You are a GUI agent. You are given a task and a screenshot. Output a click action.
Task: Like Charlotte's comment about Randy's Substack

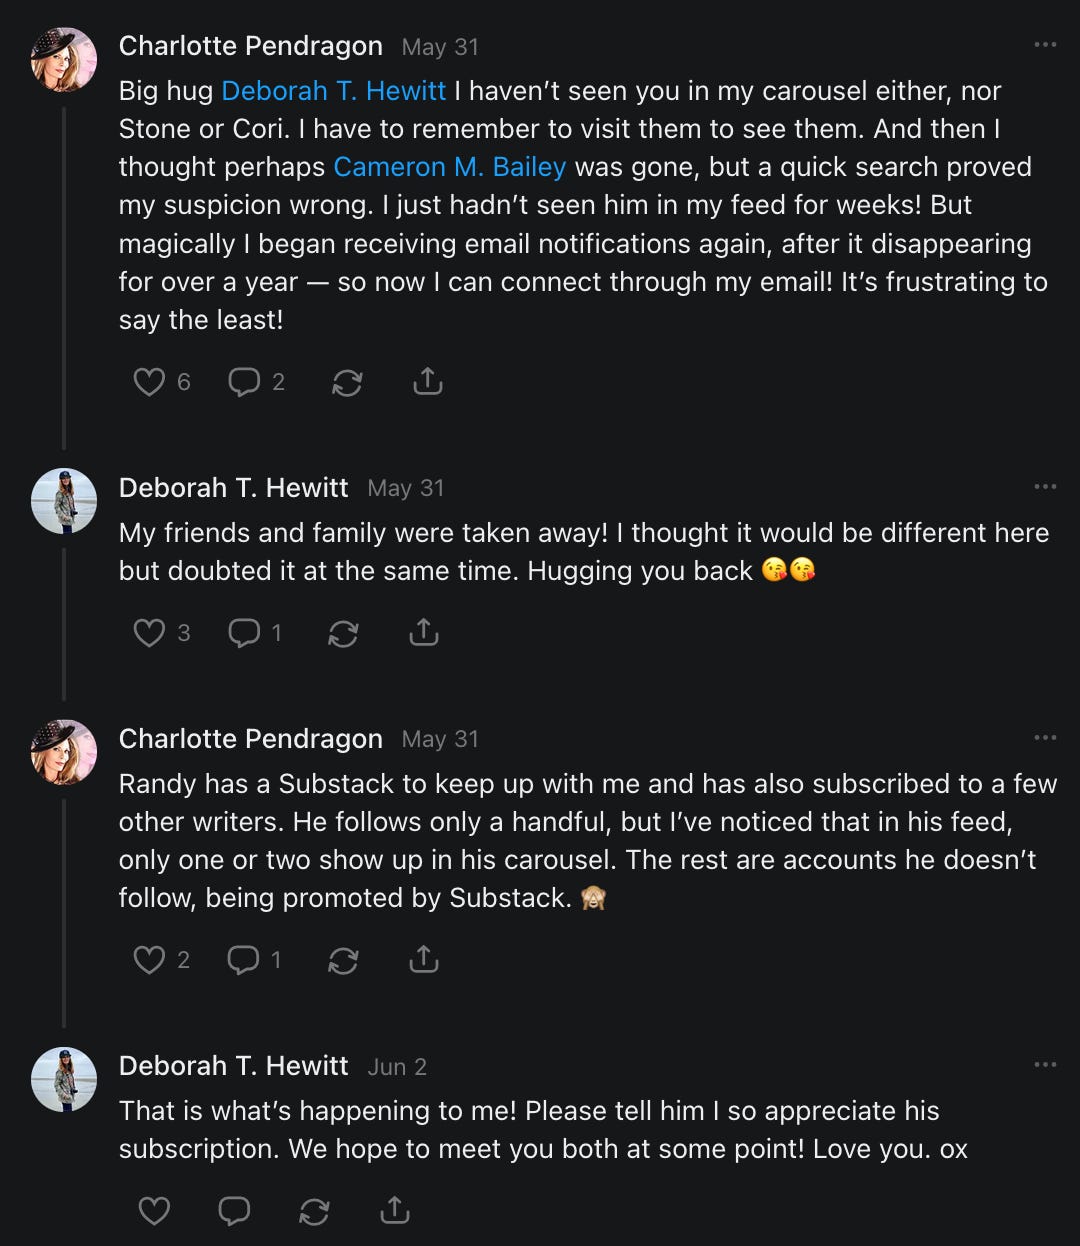tap(149, 960)
